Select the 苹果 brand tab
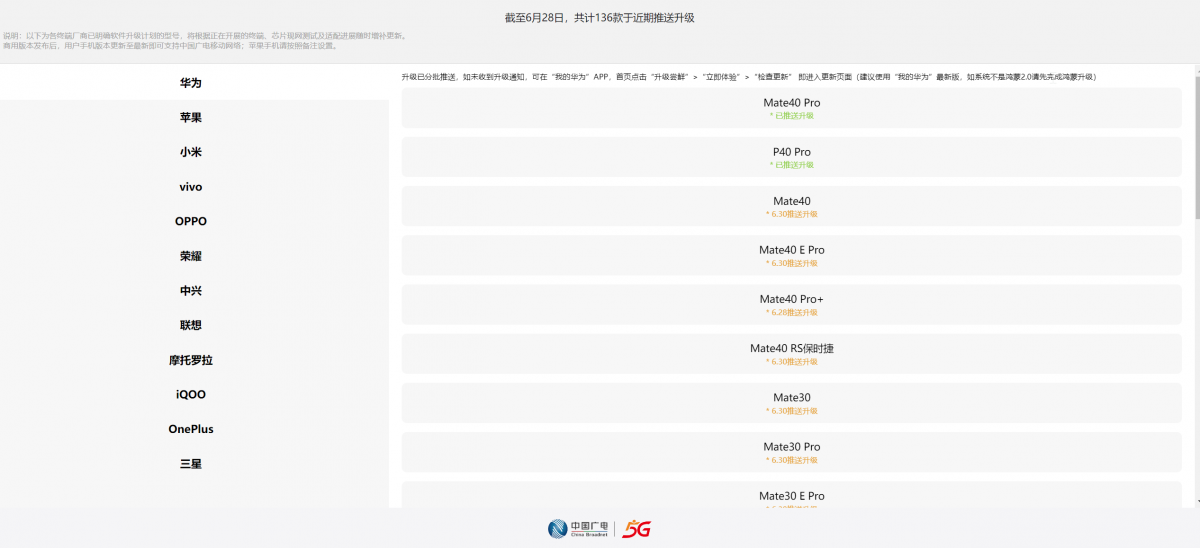 [194, 117]
